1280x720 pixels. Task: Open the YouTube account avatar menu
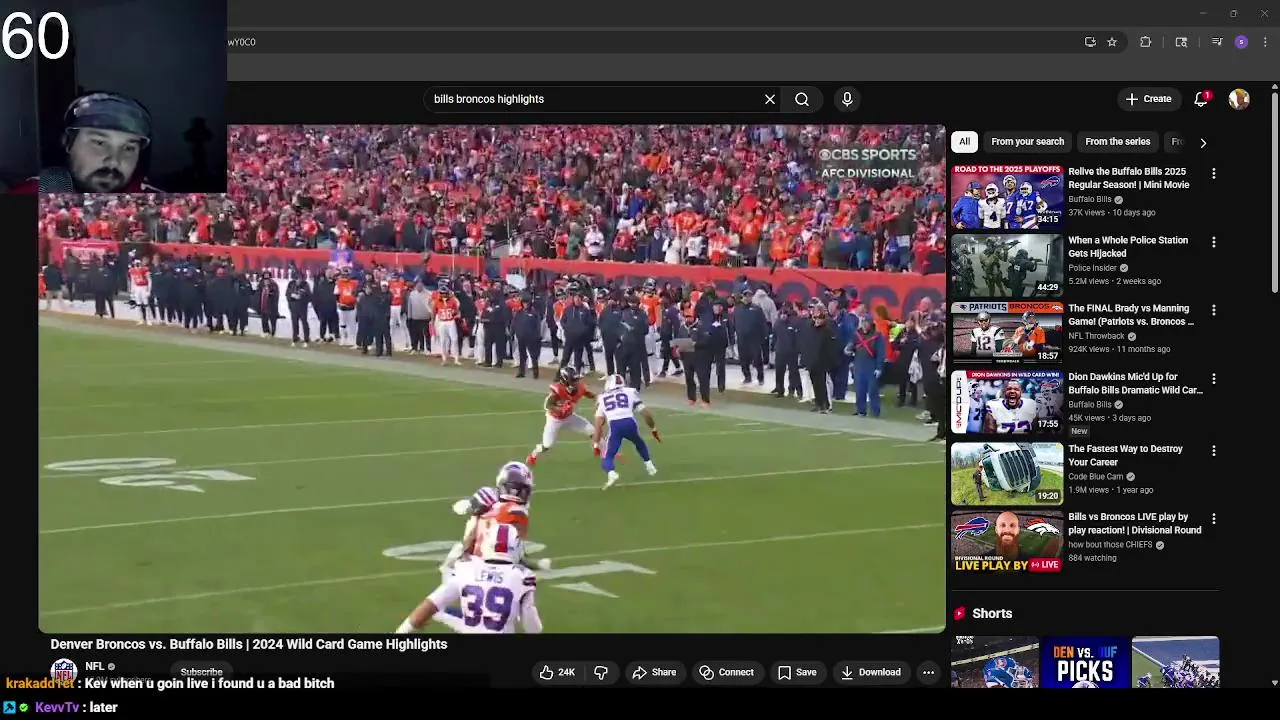1239,99
